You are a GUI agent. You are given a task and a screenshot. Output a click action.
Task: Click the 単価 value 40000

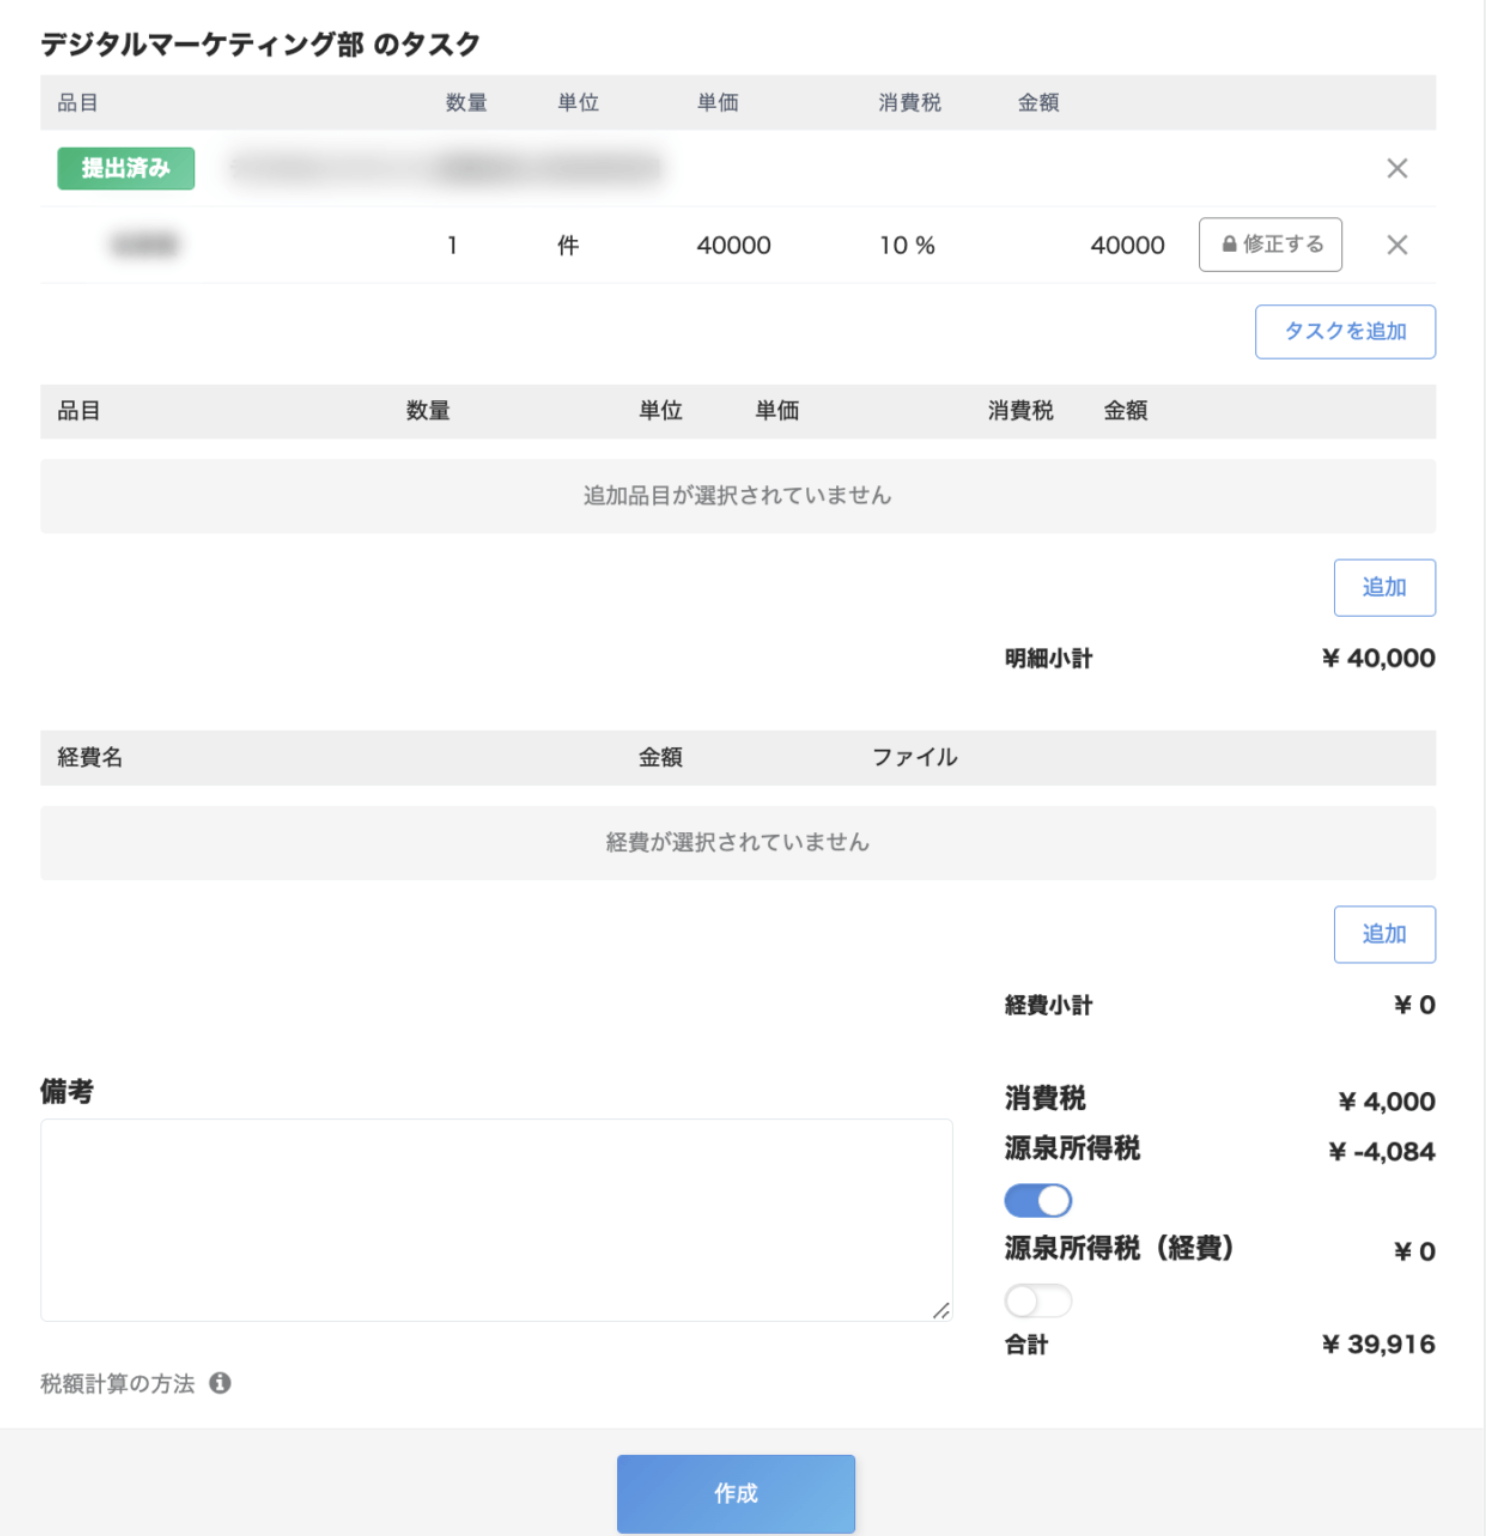(734, 245)
